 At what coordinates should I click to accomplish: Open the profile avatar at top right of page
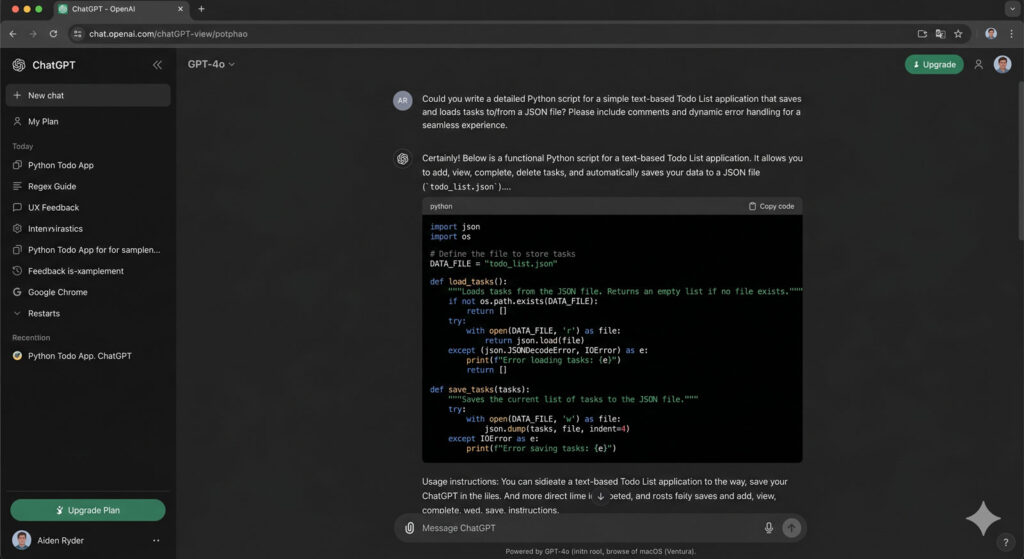(1002, 64)
